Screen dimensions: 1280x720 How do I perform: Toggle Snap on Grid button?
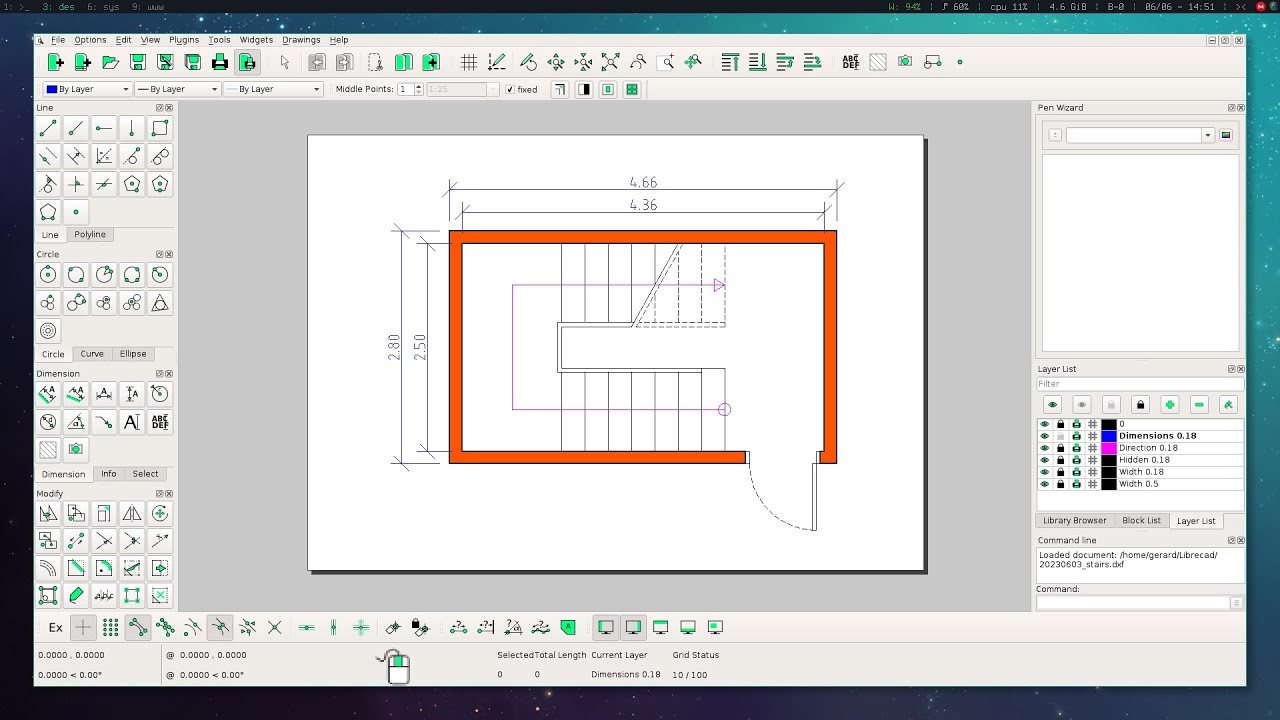tap(111, 628)
